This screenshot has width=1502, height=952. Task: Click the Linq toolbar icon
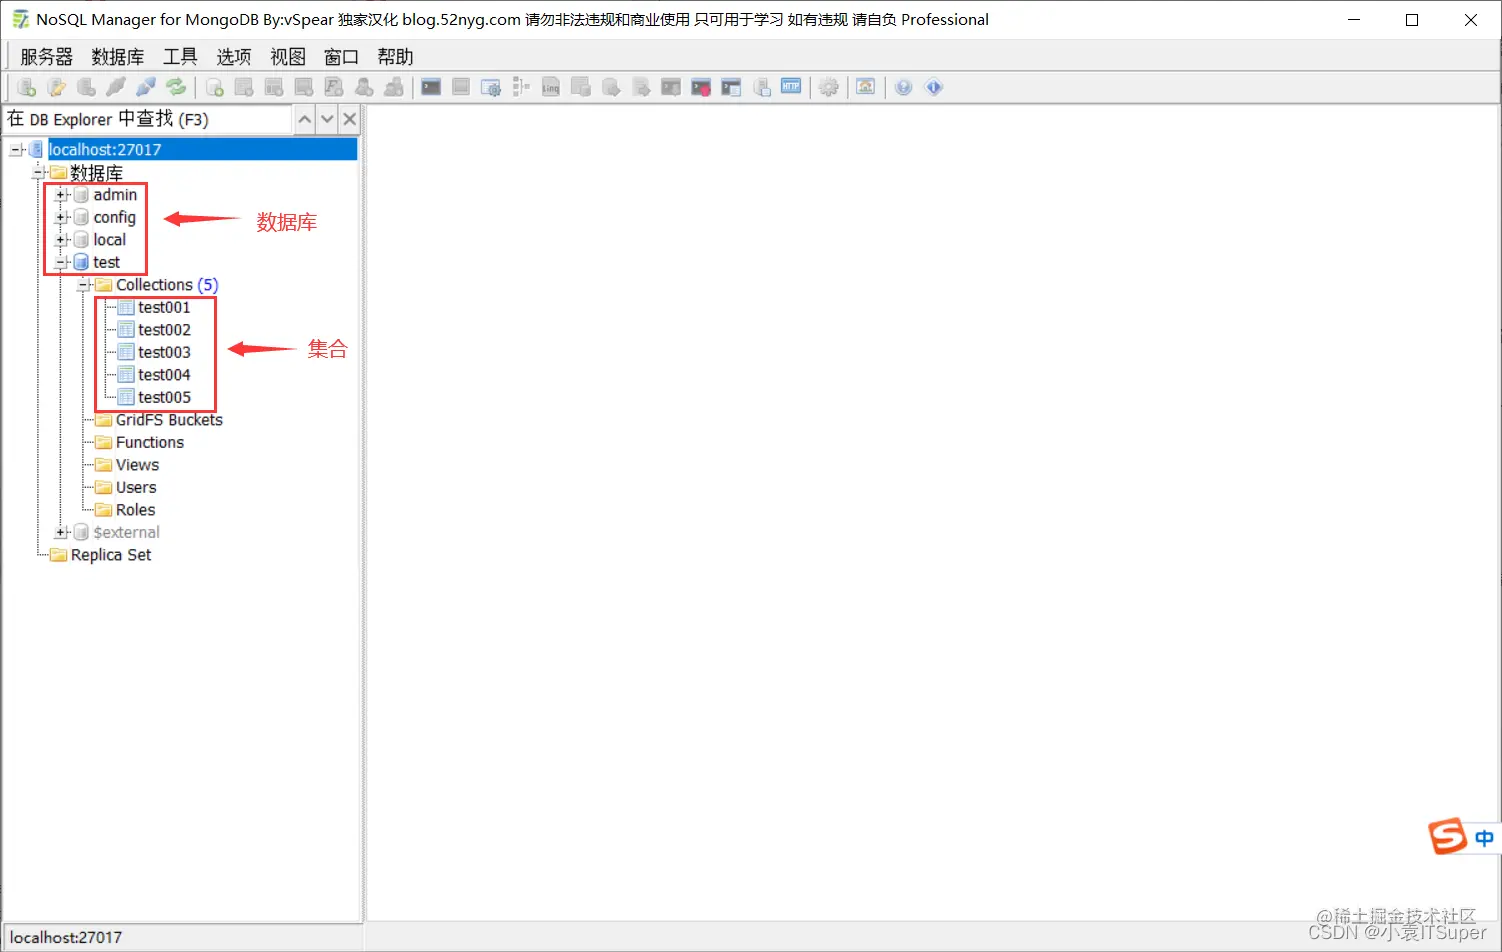click(x=551, y=87)
